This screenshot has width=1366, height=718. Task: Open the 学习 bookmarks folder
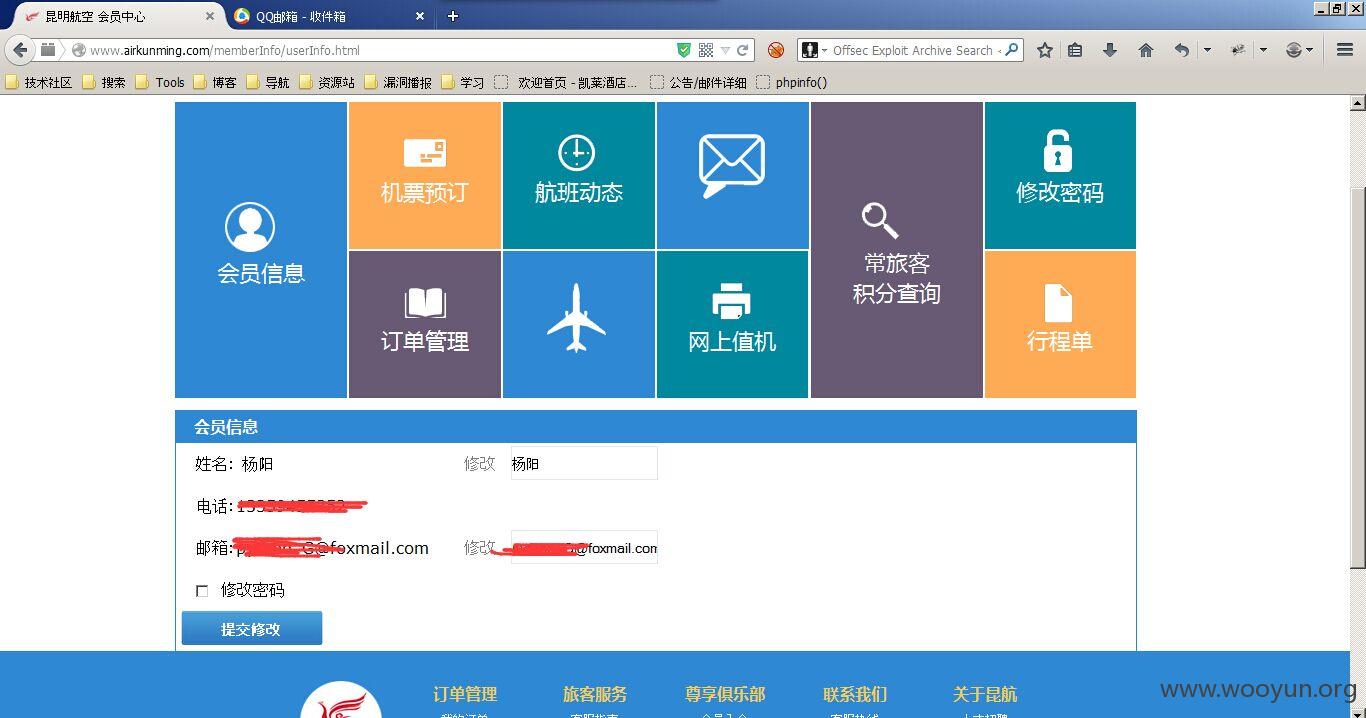pyautogui.click(x=463, y=82)
